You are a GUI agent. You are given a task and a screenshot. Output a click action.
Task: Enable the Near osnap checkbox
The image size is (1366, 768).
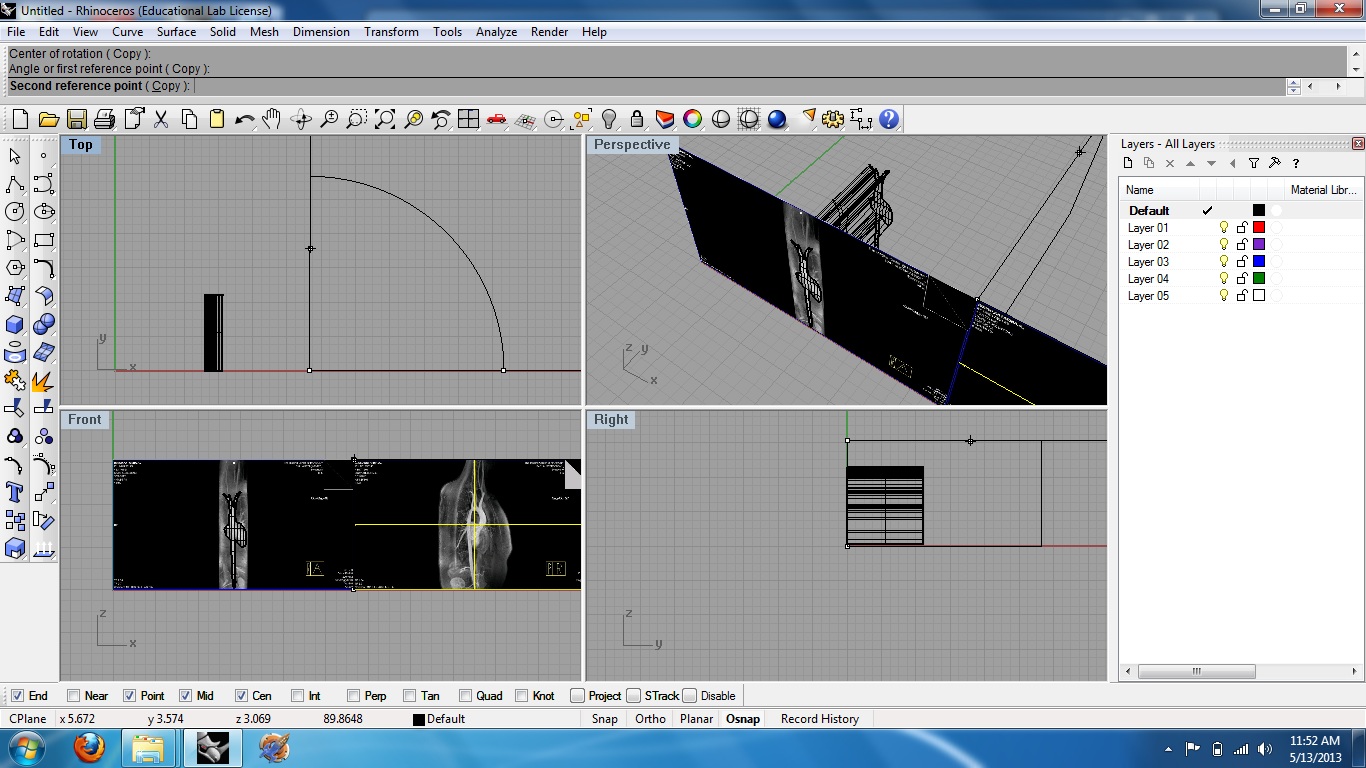[74, 696]
